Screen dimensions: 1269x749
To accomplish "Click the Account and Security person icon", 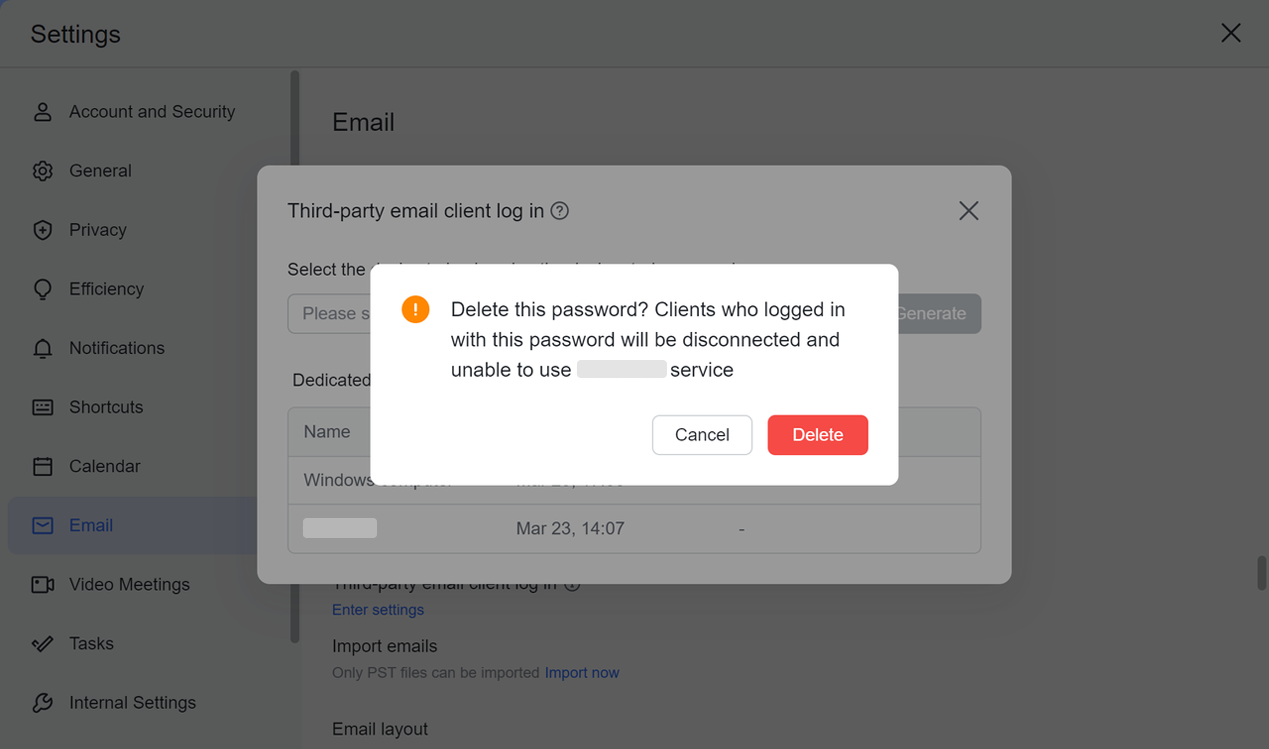I will pos(42,112).
